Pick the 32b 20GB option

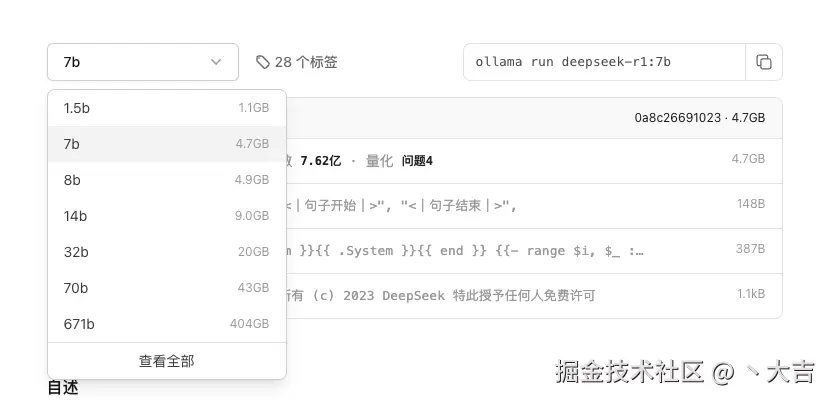(167, 252)
